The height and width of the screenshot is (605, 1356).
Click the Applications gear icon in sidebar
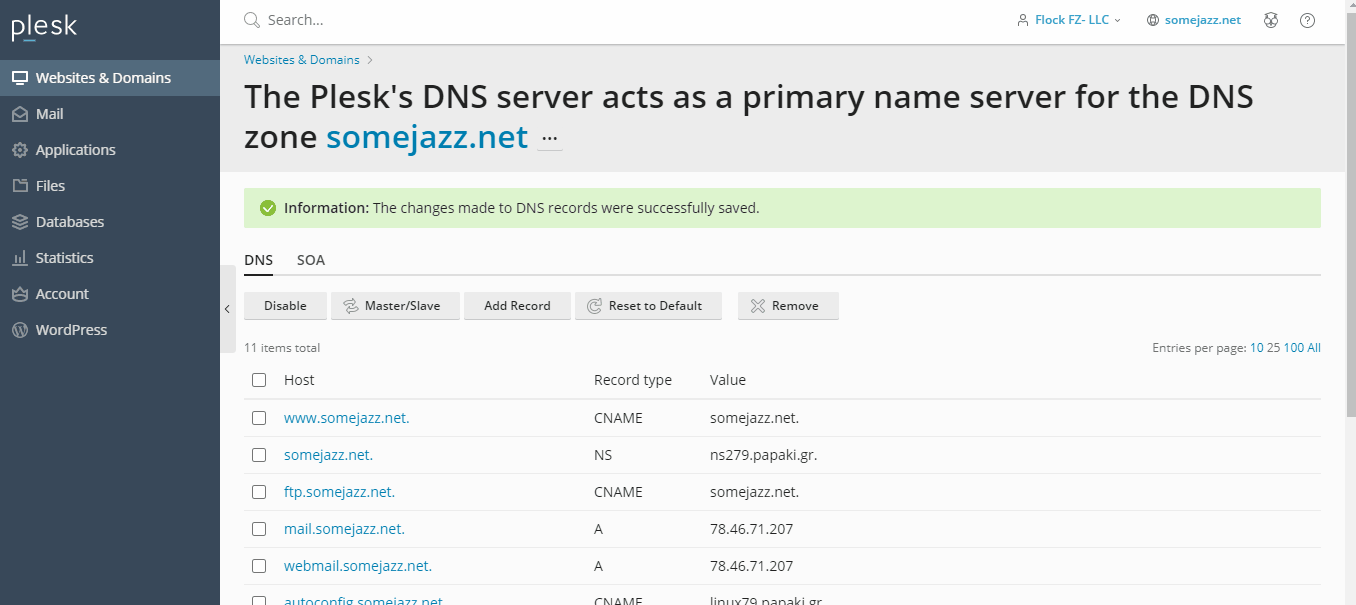(x=20, y=150)
